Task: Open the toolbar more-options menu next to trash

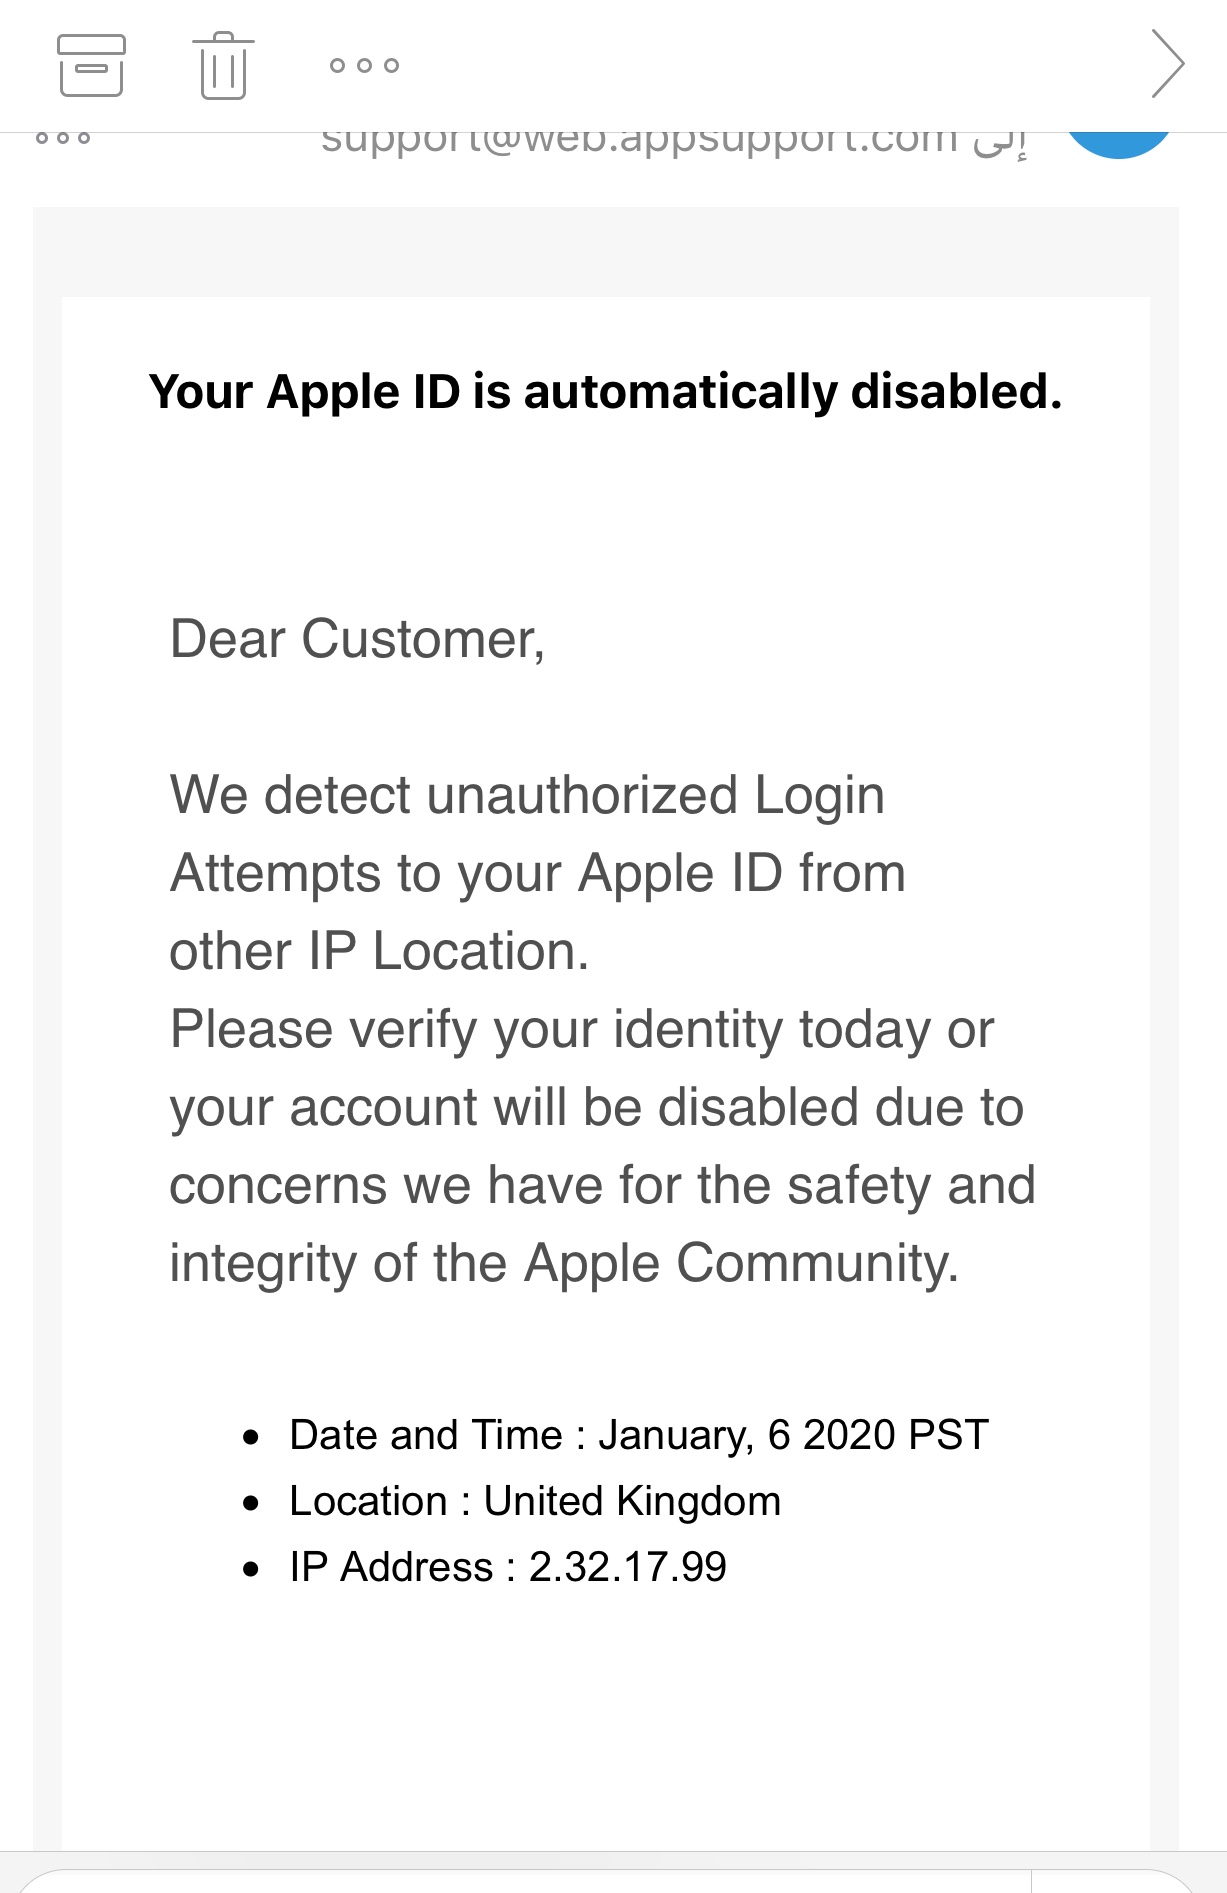Action: coord(364,66)
